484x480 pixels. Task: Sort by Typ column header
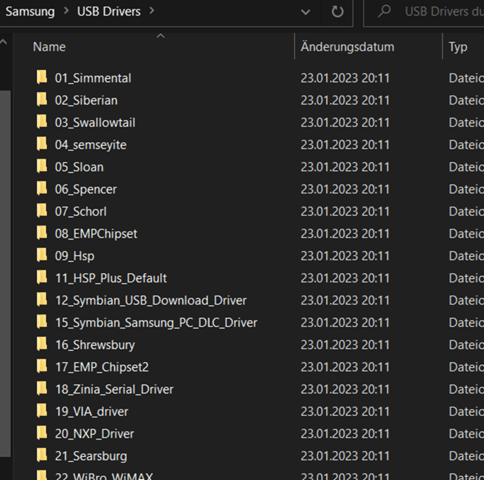click(x=458, y=47)
